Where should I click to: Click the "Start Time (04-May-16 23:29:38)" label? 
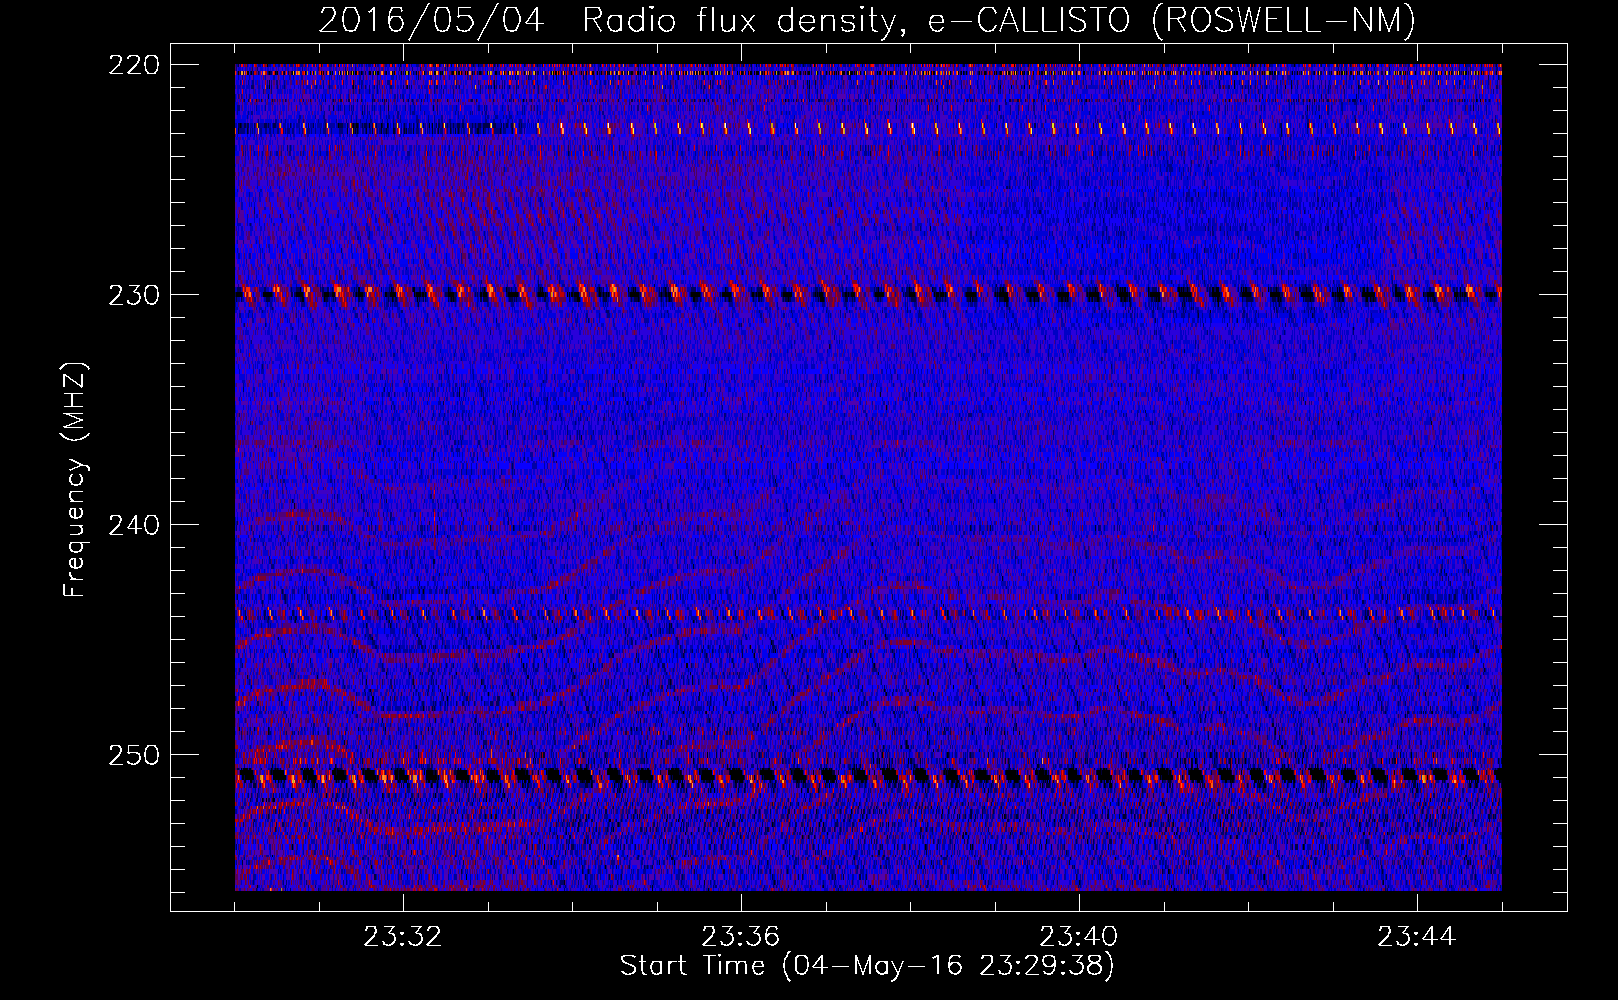pyautogui.click(x=867, y=966)
